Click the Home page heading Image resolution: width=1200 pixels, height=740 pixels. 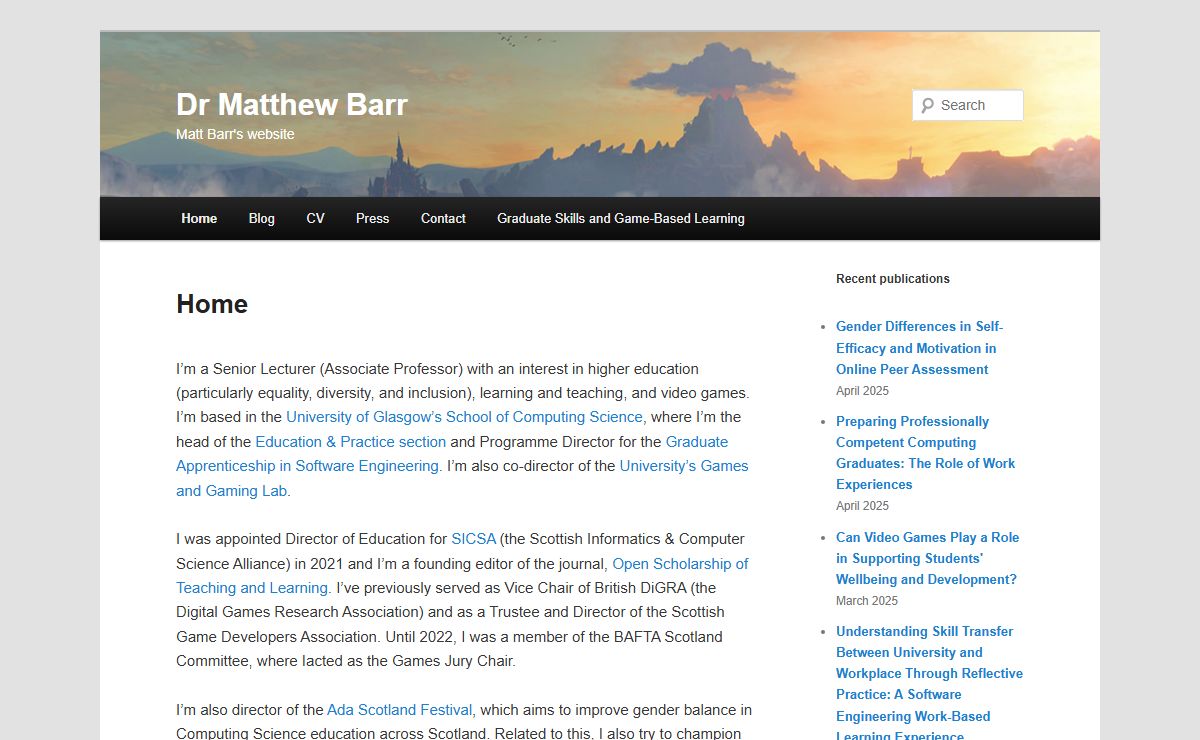point(212,304)
